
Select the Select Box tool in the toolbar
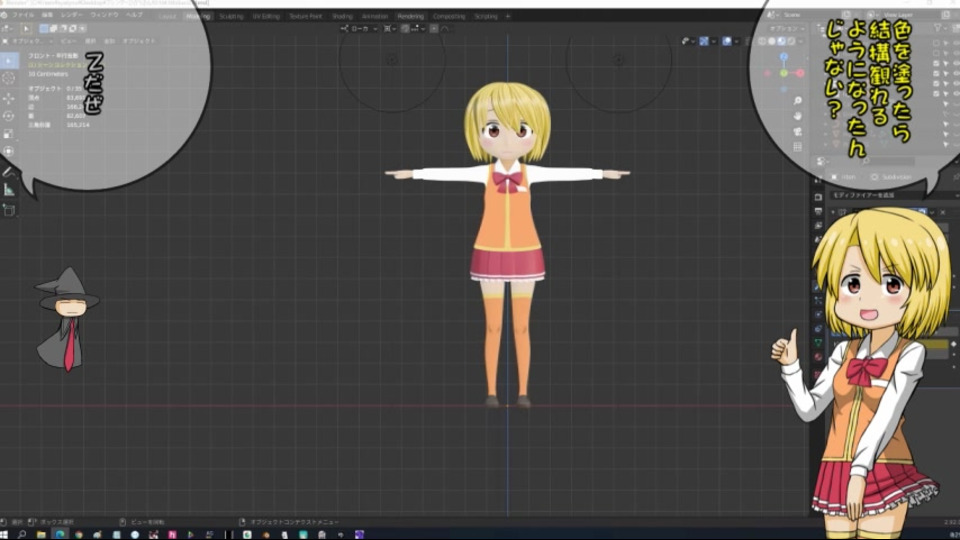9,61
